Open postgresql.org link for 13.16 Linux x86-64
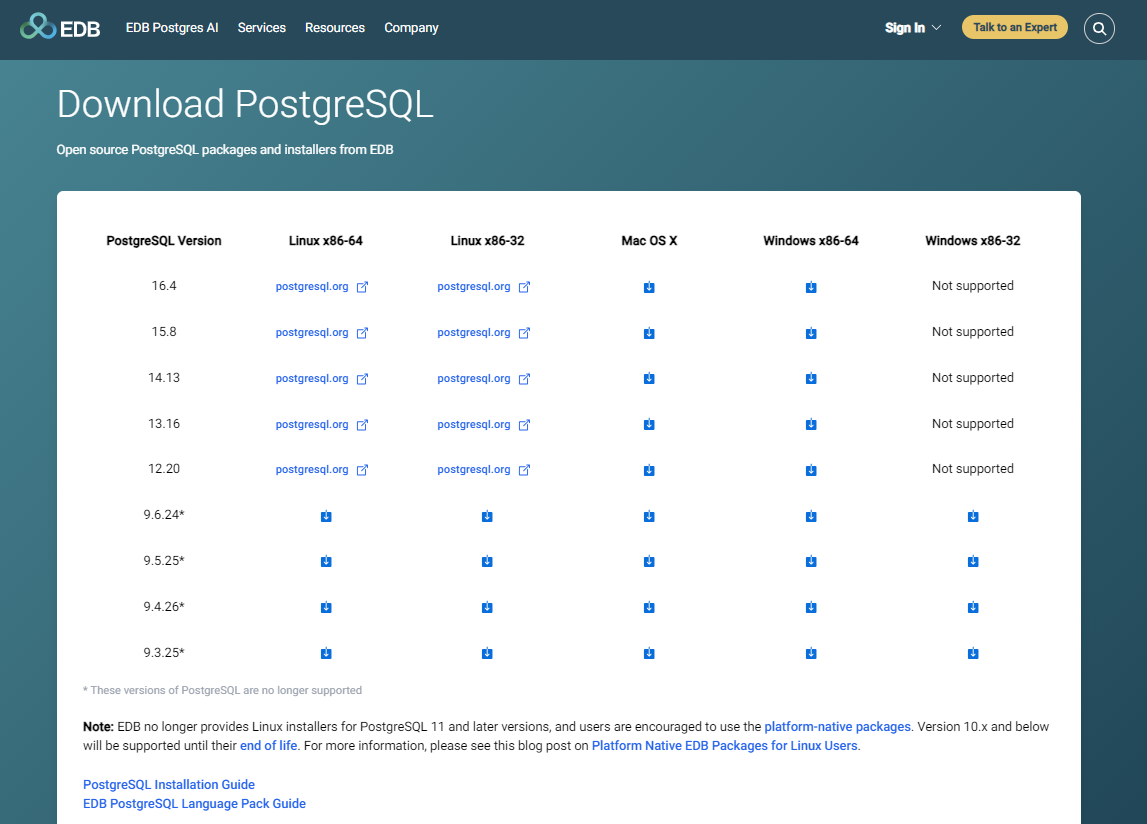Screen dimensions: 1147x824 click(322, 424)
